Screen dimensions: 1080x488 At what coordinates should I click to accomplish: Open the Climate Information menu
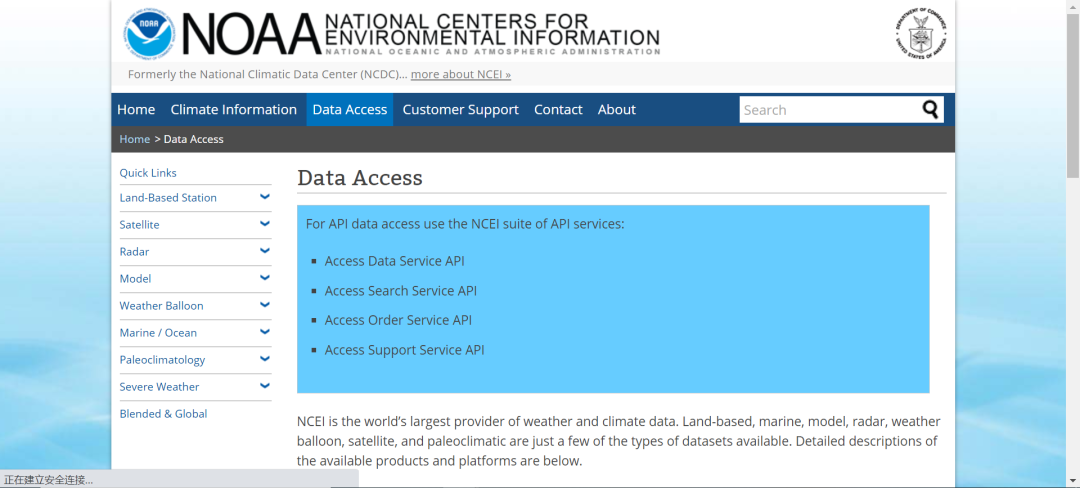(233, 110)
